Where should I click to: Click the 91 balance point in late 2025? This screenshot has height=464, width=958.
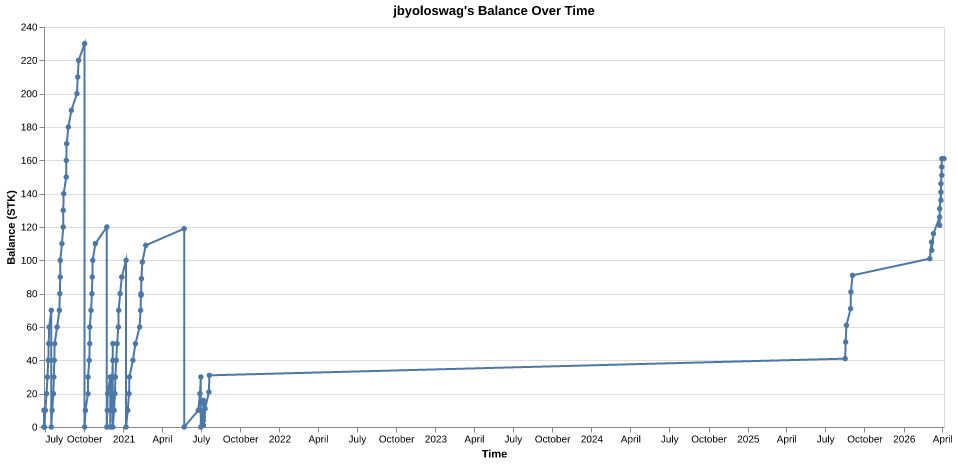852,275
